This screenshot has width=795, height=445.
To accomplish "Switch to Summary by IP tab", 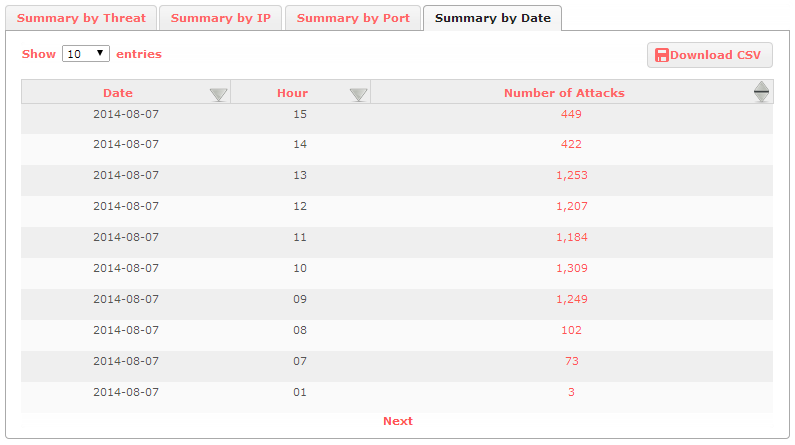I will point(220,18).
